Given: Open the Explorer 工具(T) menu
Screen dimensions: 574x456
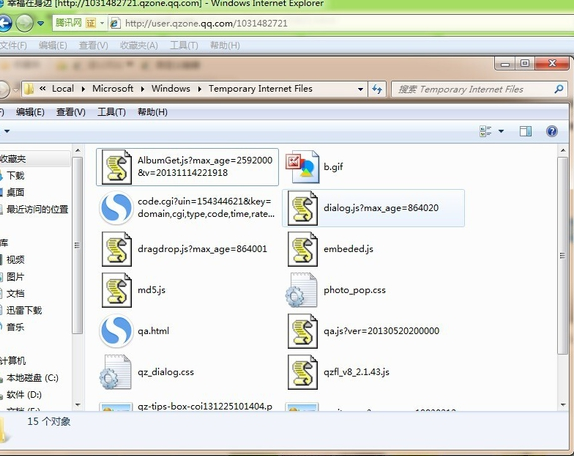Looking at the screenshot, I should pyautogui.click(x=111, y=112).
